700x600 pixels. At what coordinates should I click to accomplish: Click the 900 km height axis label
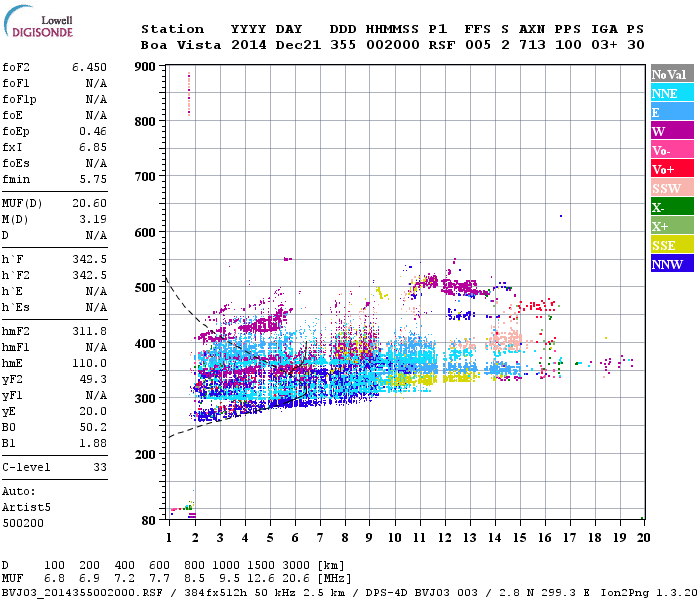pyautogui.click(x=145, y=67)
